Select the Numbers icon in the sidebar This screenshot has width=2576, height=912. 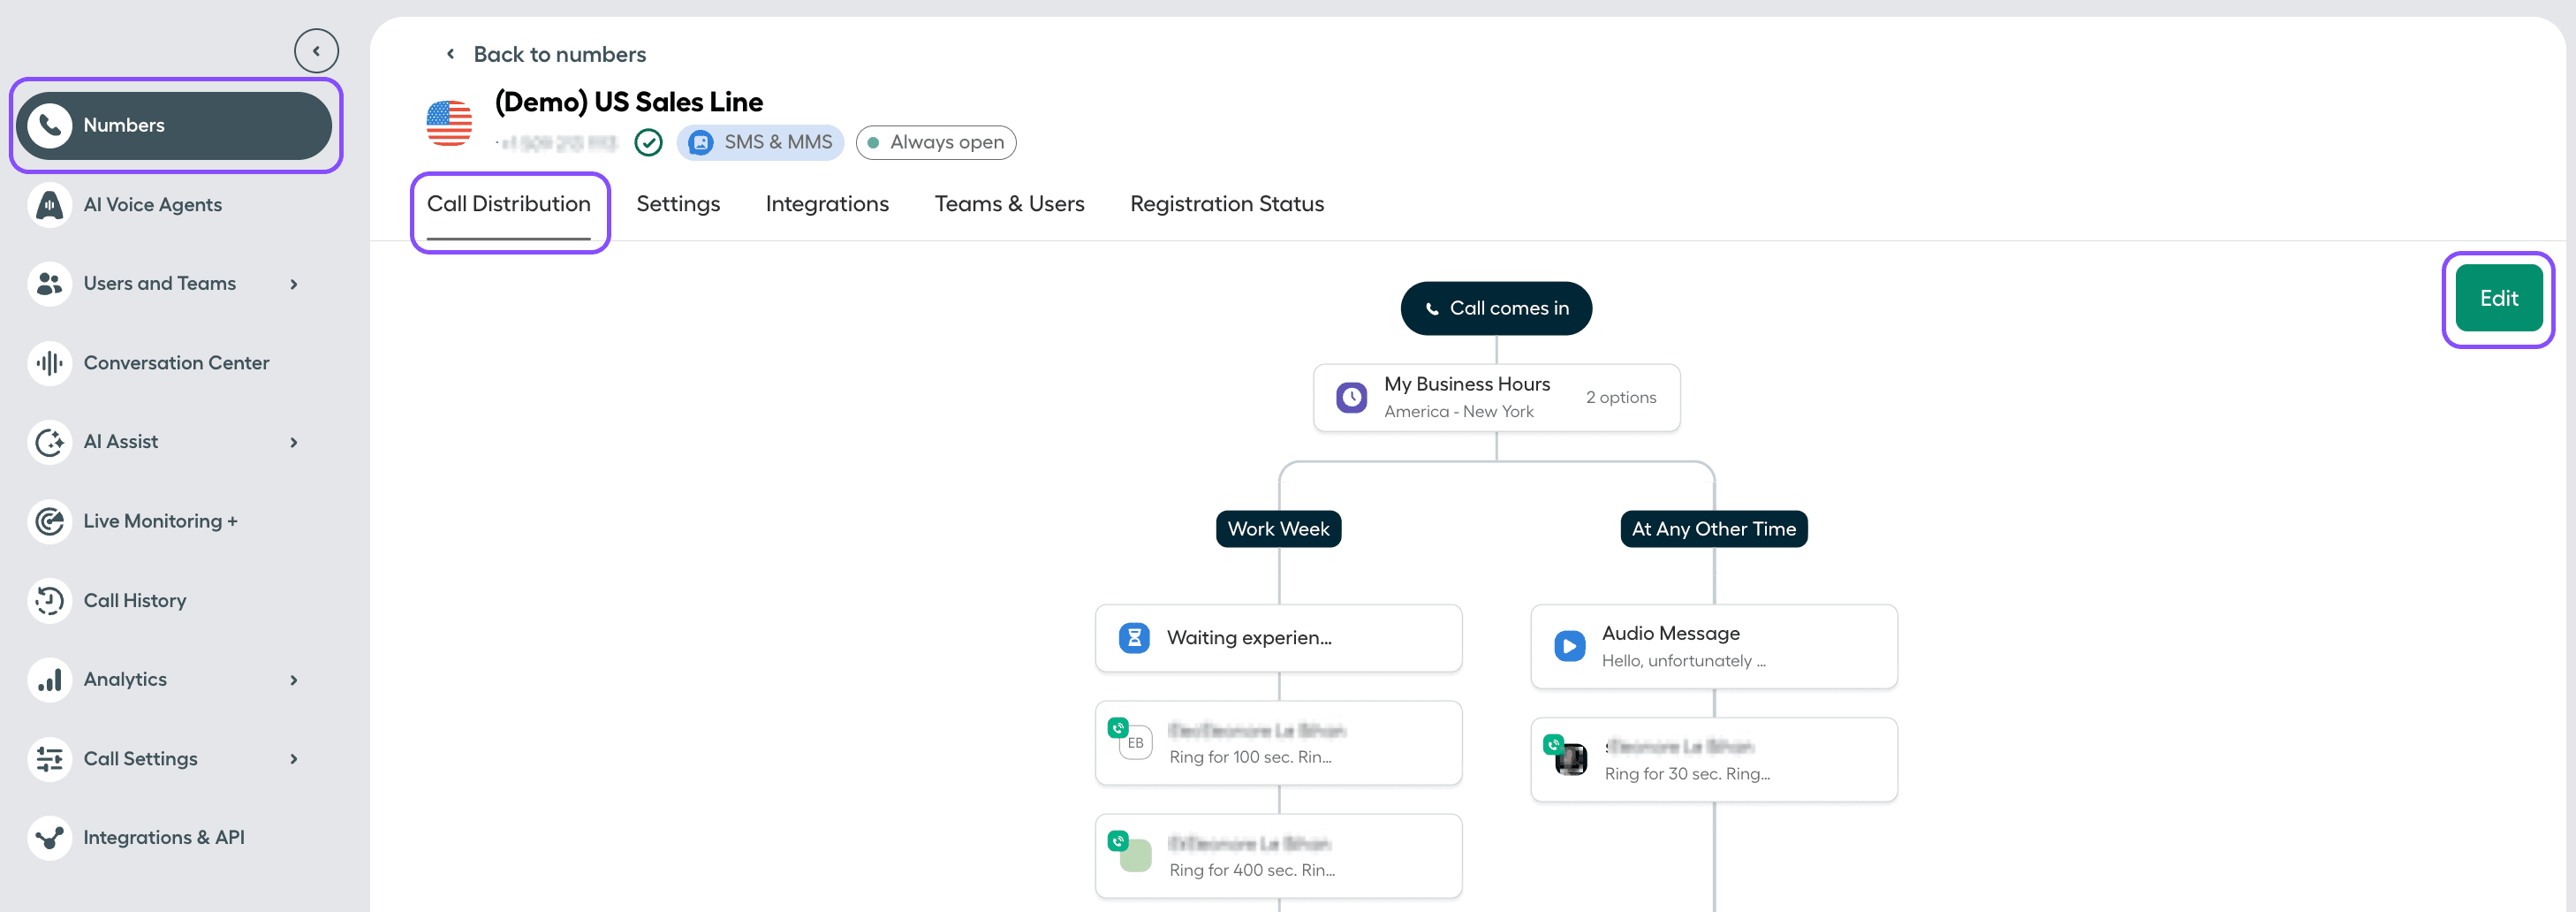pos(50,124)
